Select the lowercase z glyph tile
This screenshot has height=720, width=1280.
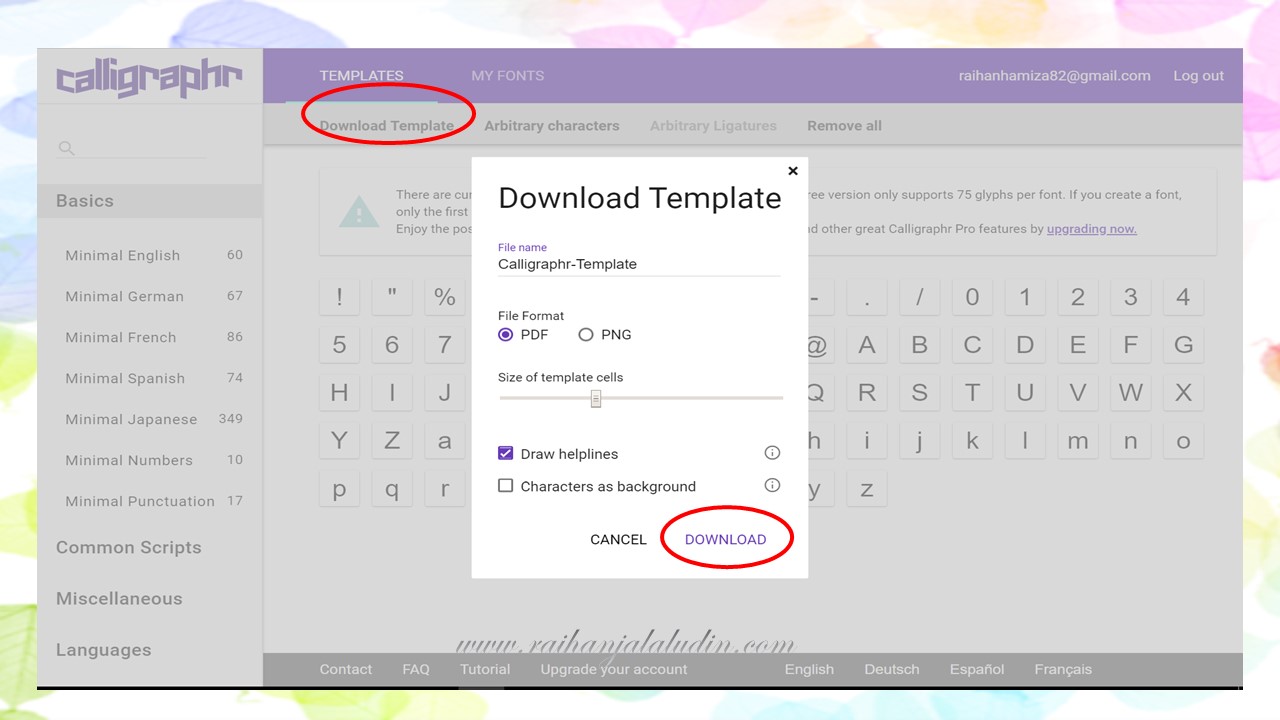click(x=867, y=490)
